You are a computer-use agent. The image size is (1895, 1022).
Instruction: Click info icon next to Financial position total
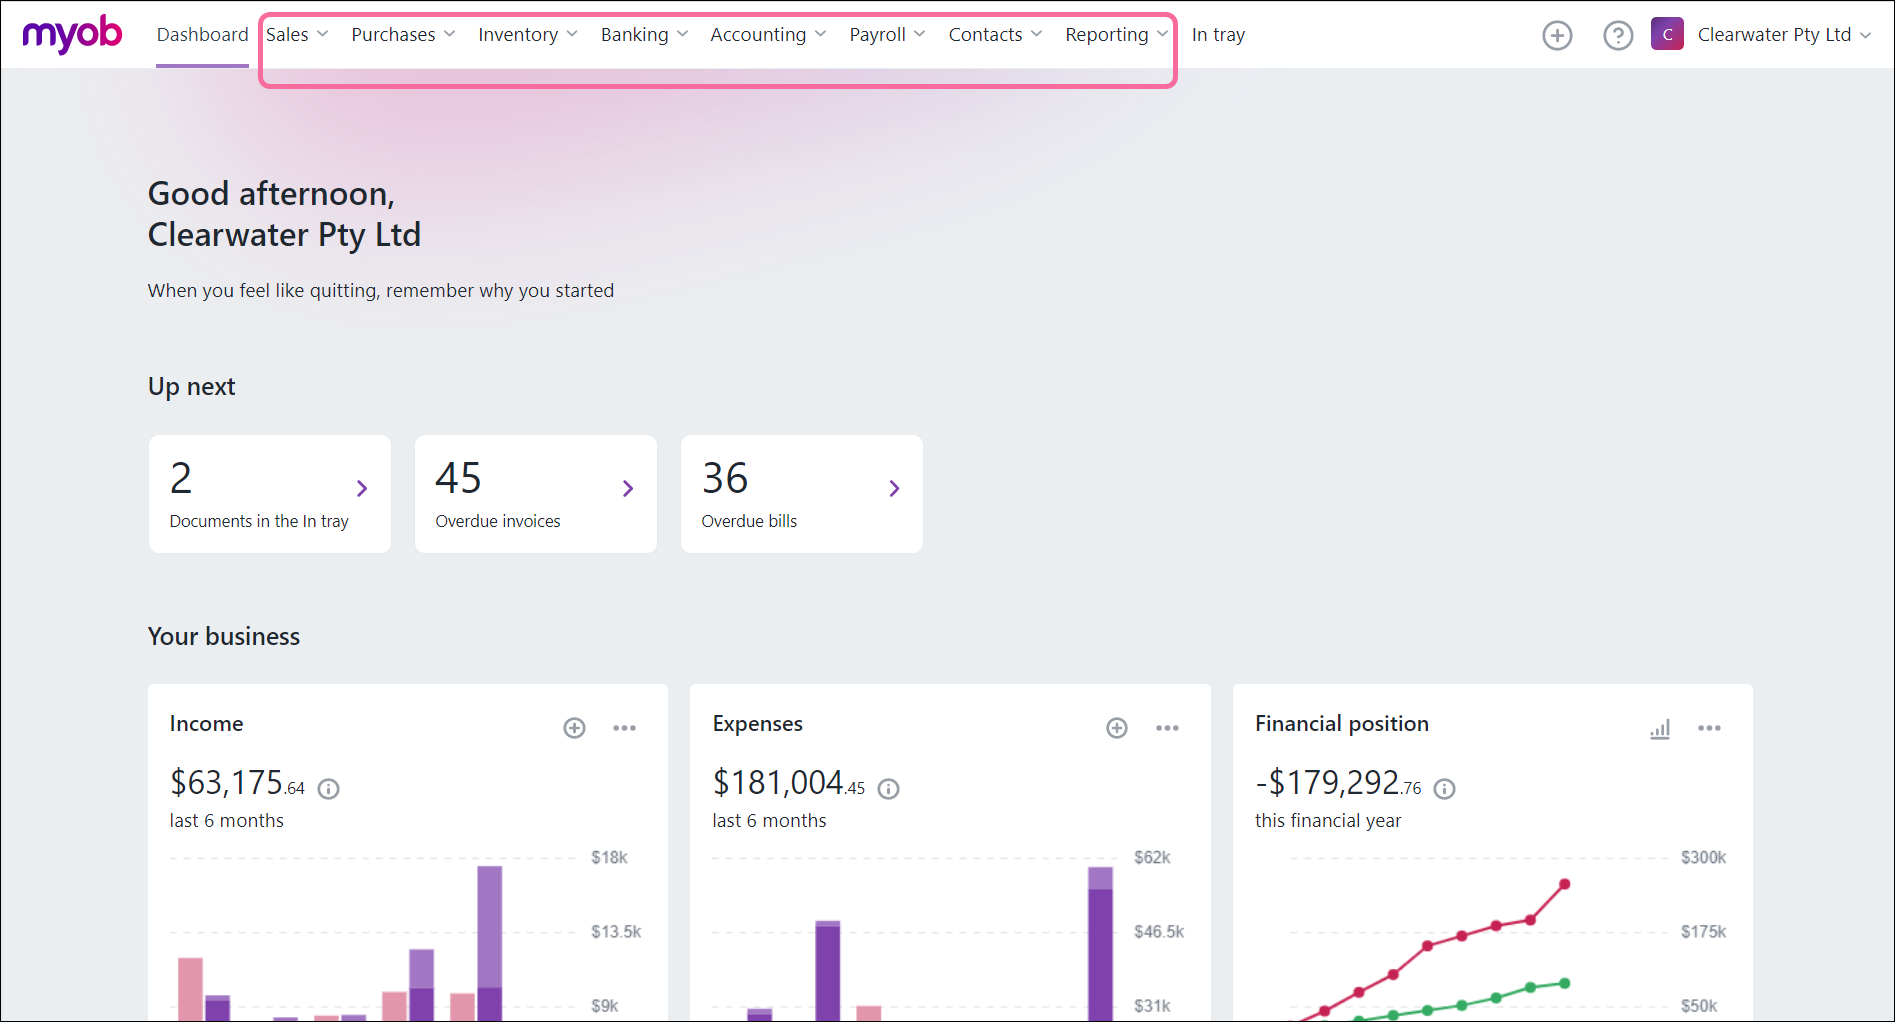[1445, 789]
